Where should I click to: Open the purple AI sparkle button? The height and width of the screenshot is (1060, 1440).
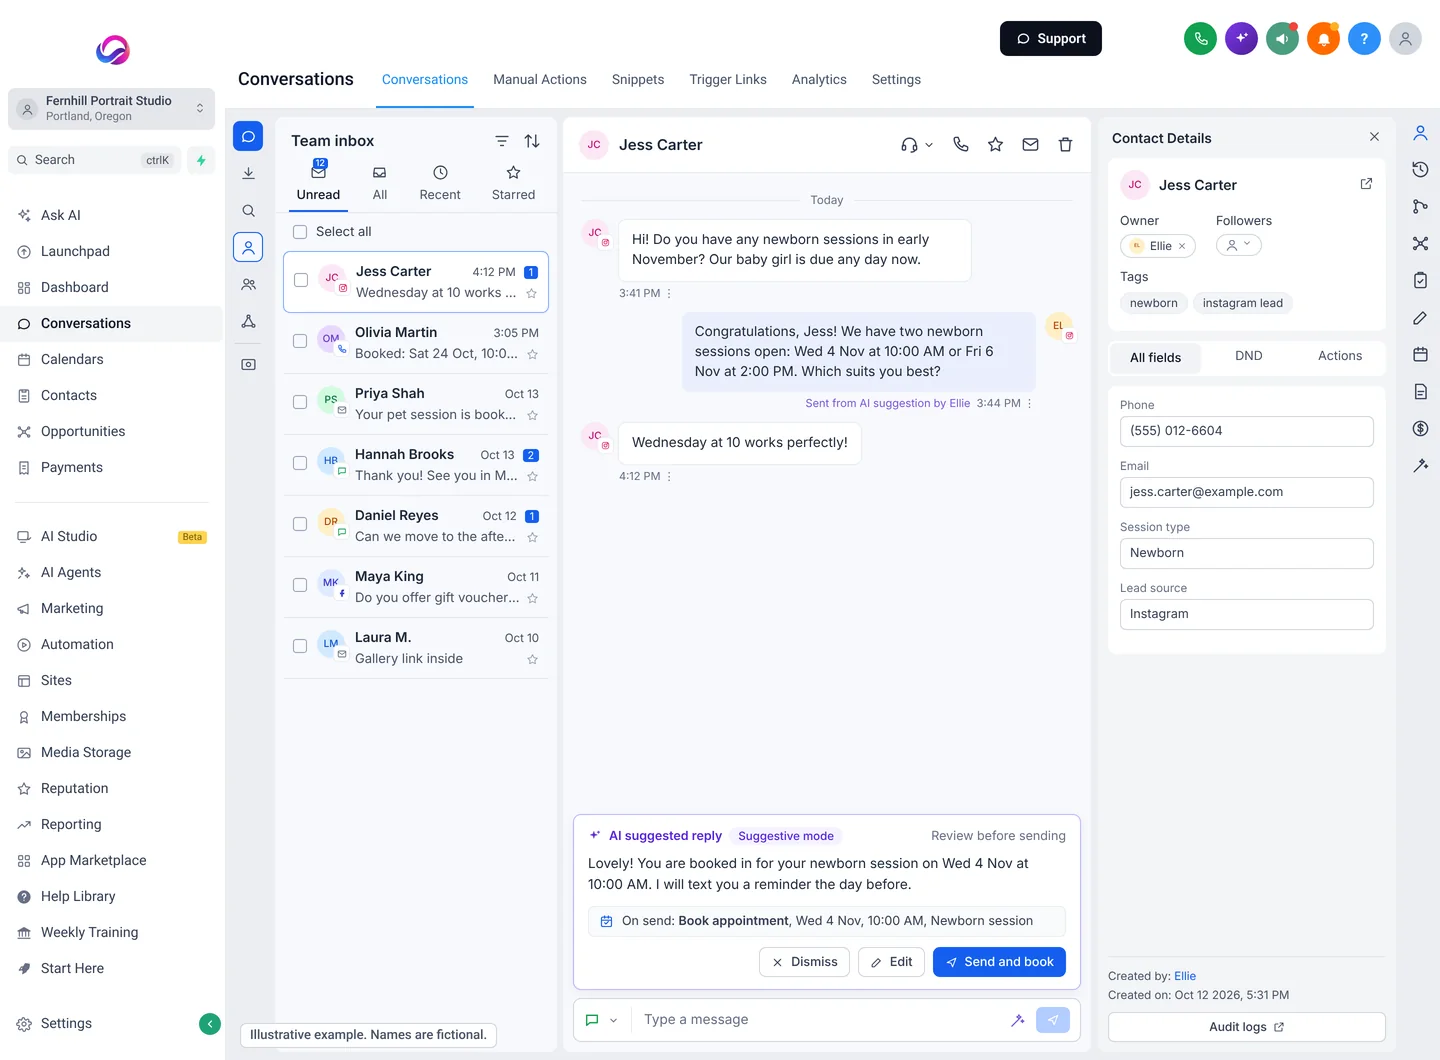tap(1241, 39)
